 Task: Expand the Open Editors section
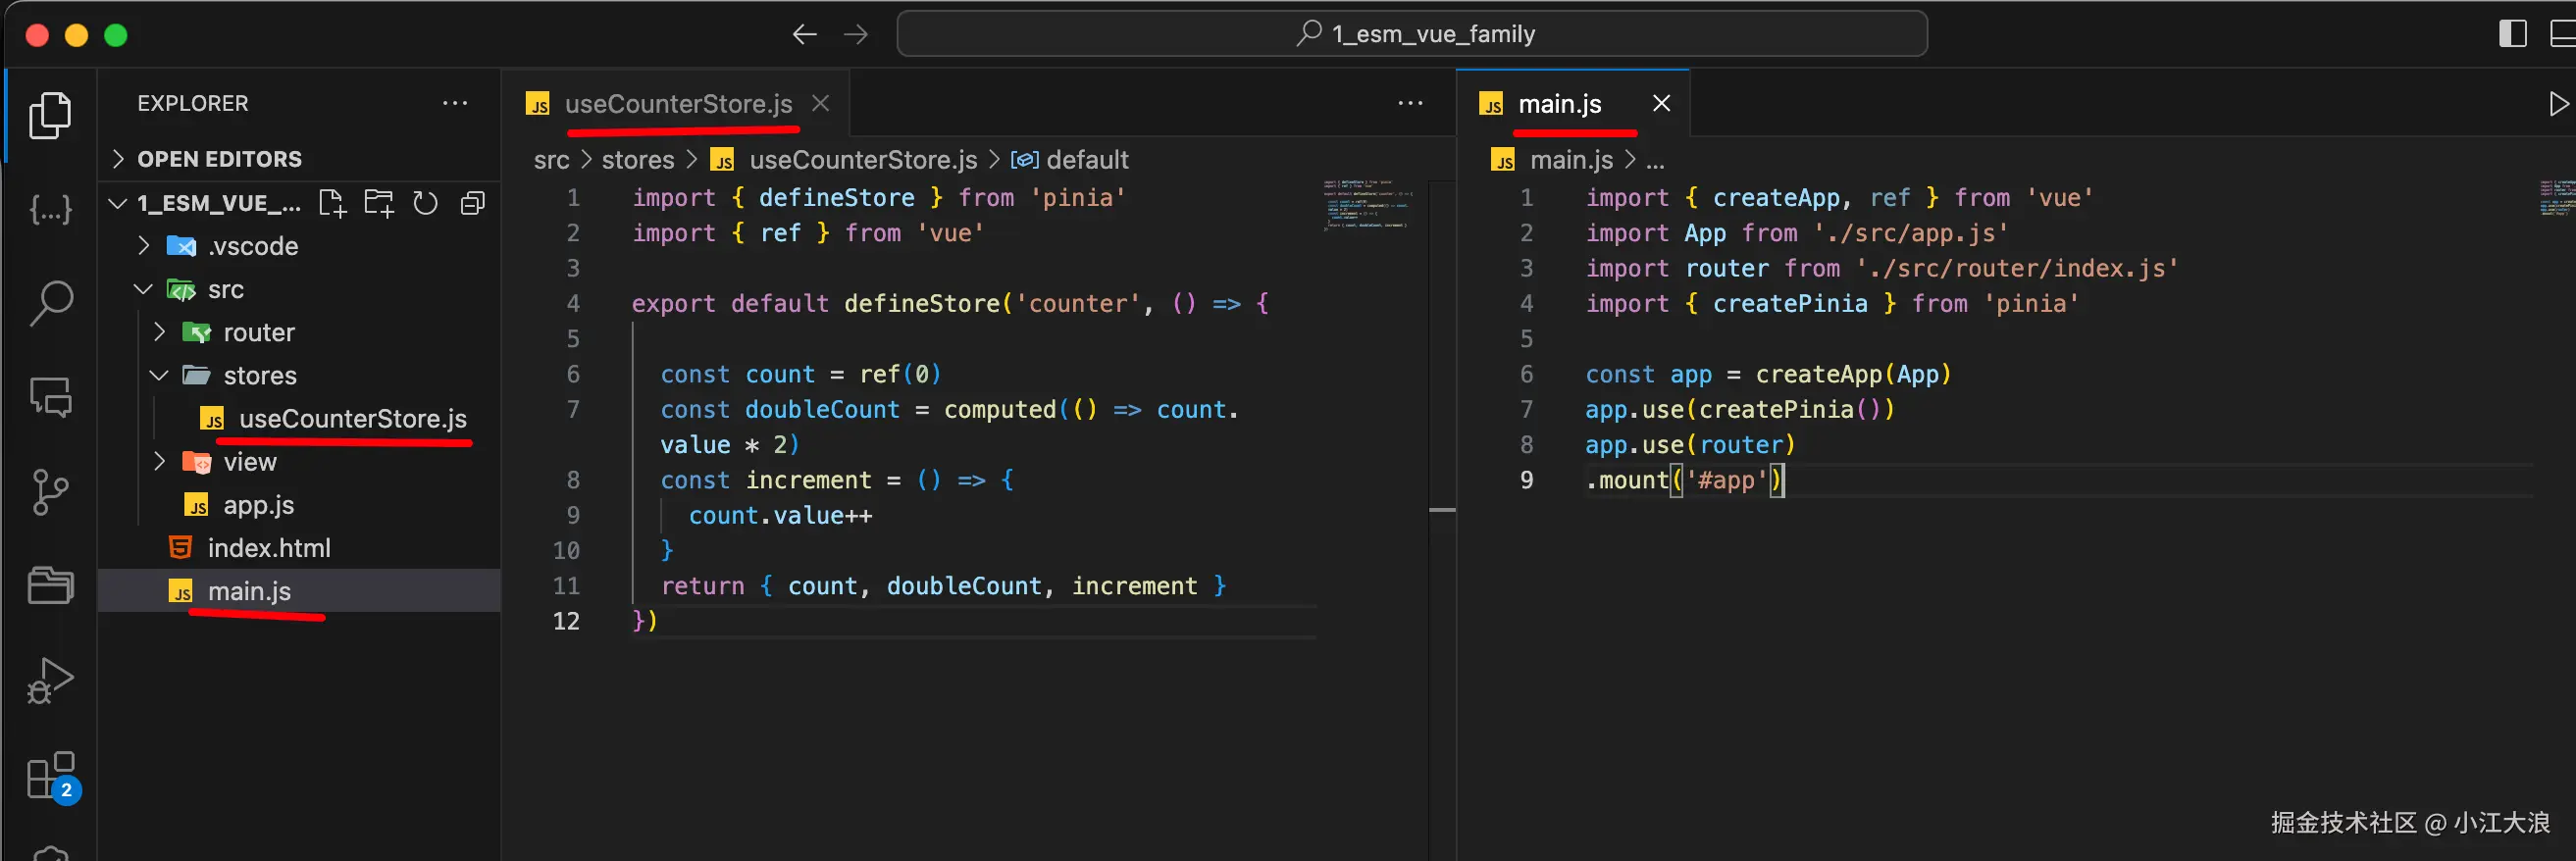click(300, 159)
